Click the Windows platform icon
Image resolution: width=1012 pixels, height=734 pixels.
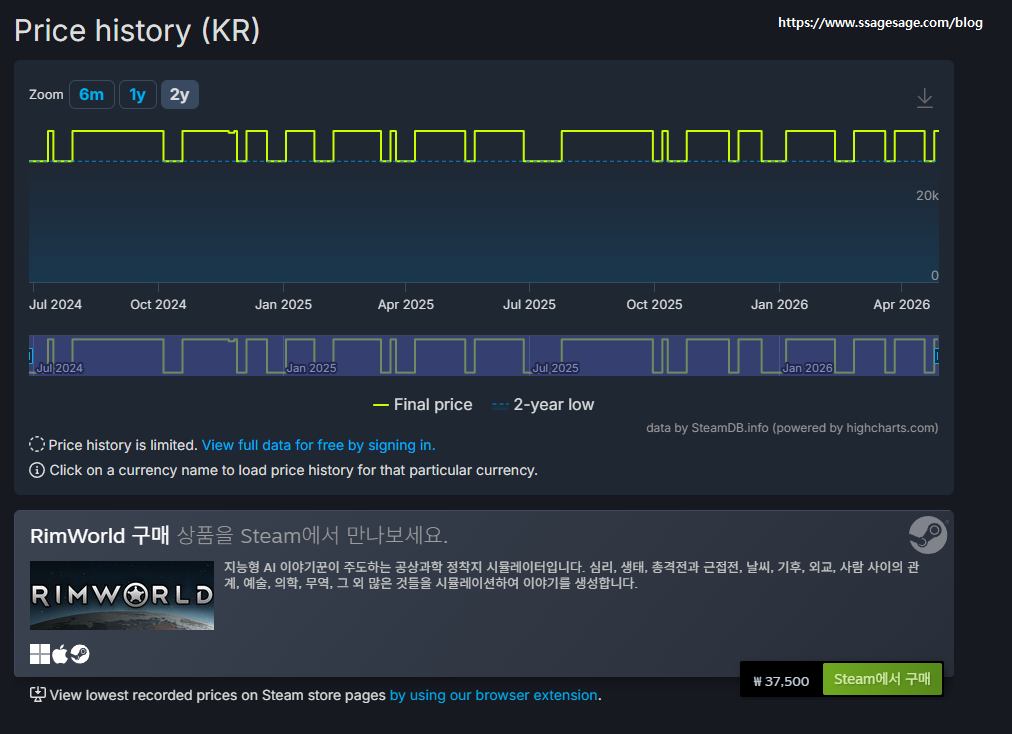39,654
